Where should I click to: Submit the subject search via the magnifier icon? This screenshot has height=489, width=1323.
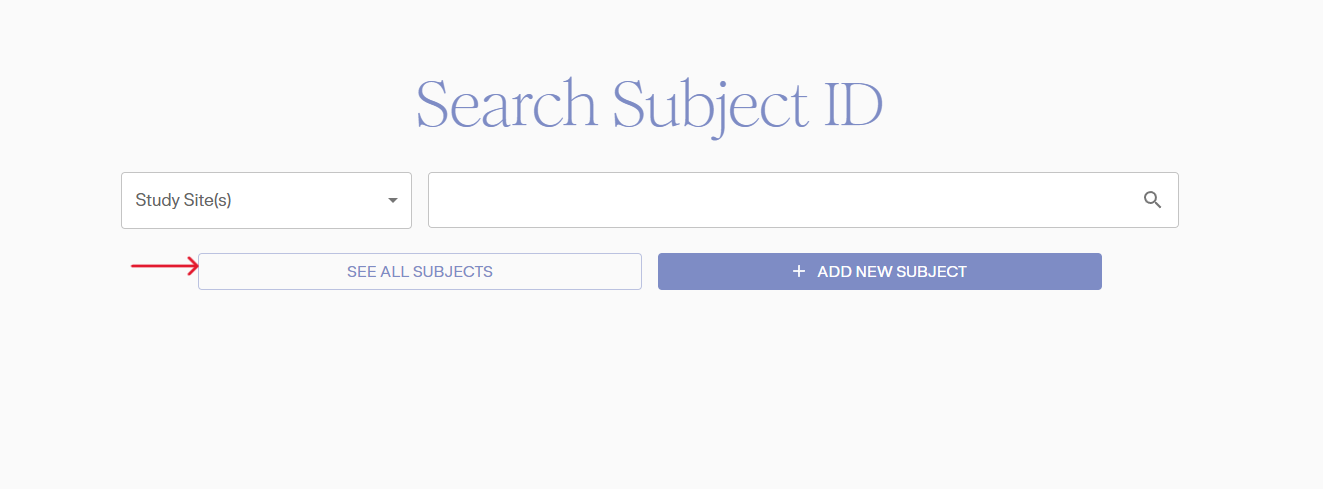(1152, 200)
